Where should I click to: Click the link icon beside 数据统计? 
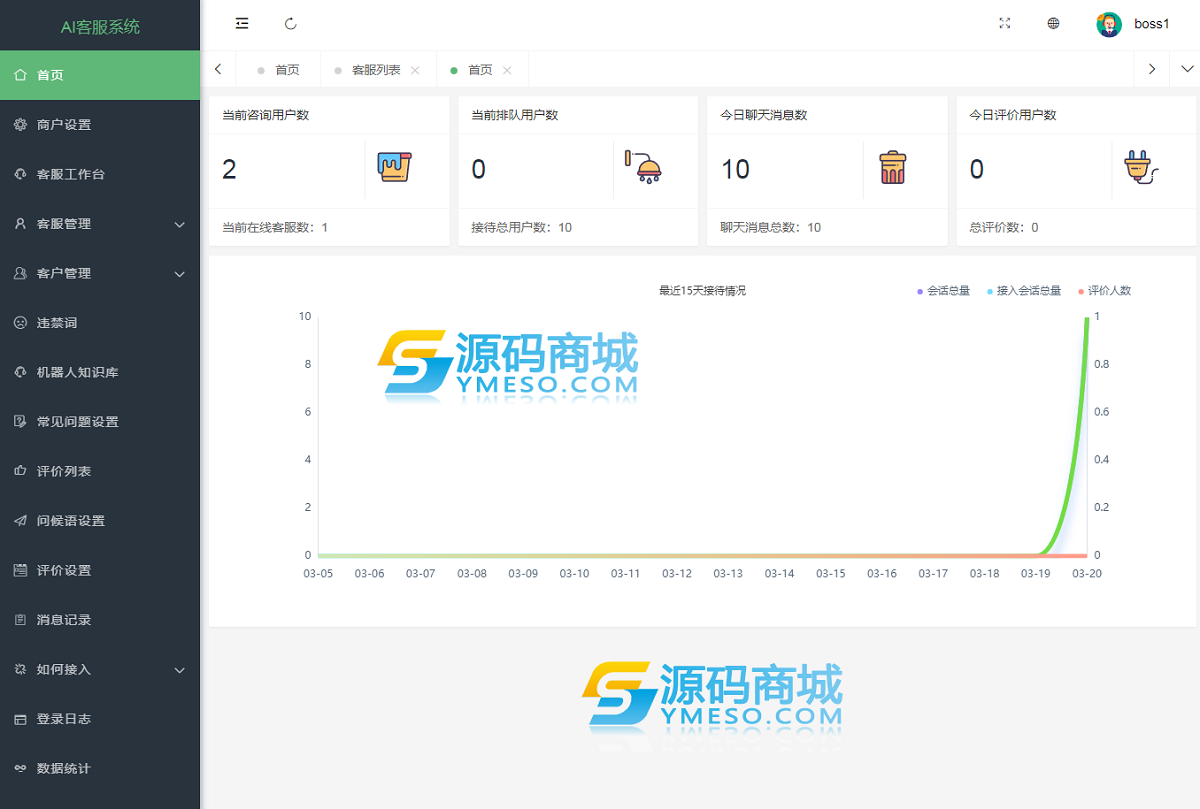tap(20, 768)
